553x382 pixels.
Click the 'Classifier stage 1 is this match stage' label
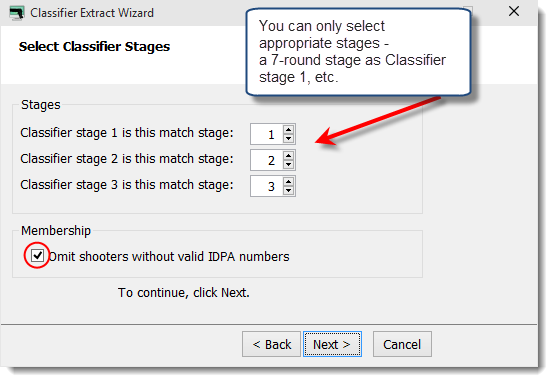pyautogui.click(x=127, y=133)
